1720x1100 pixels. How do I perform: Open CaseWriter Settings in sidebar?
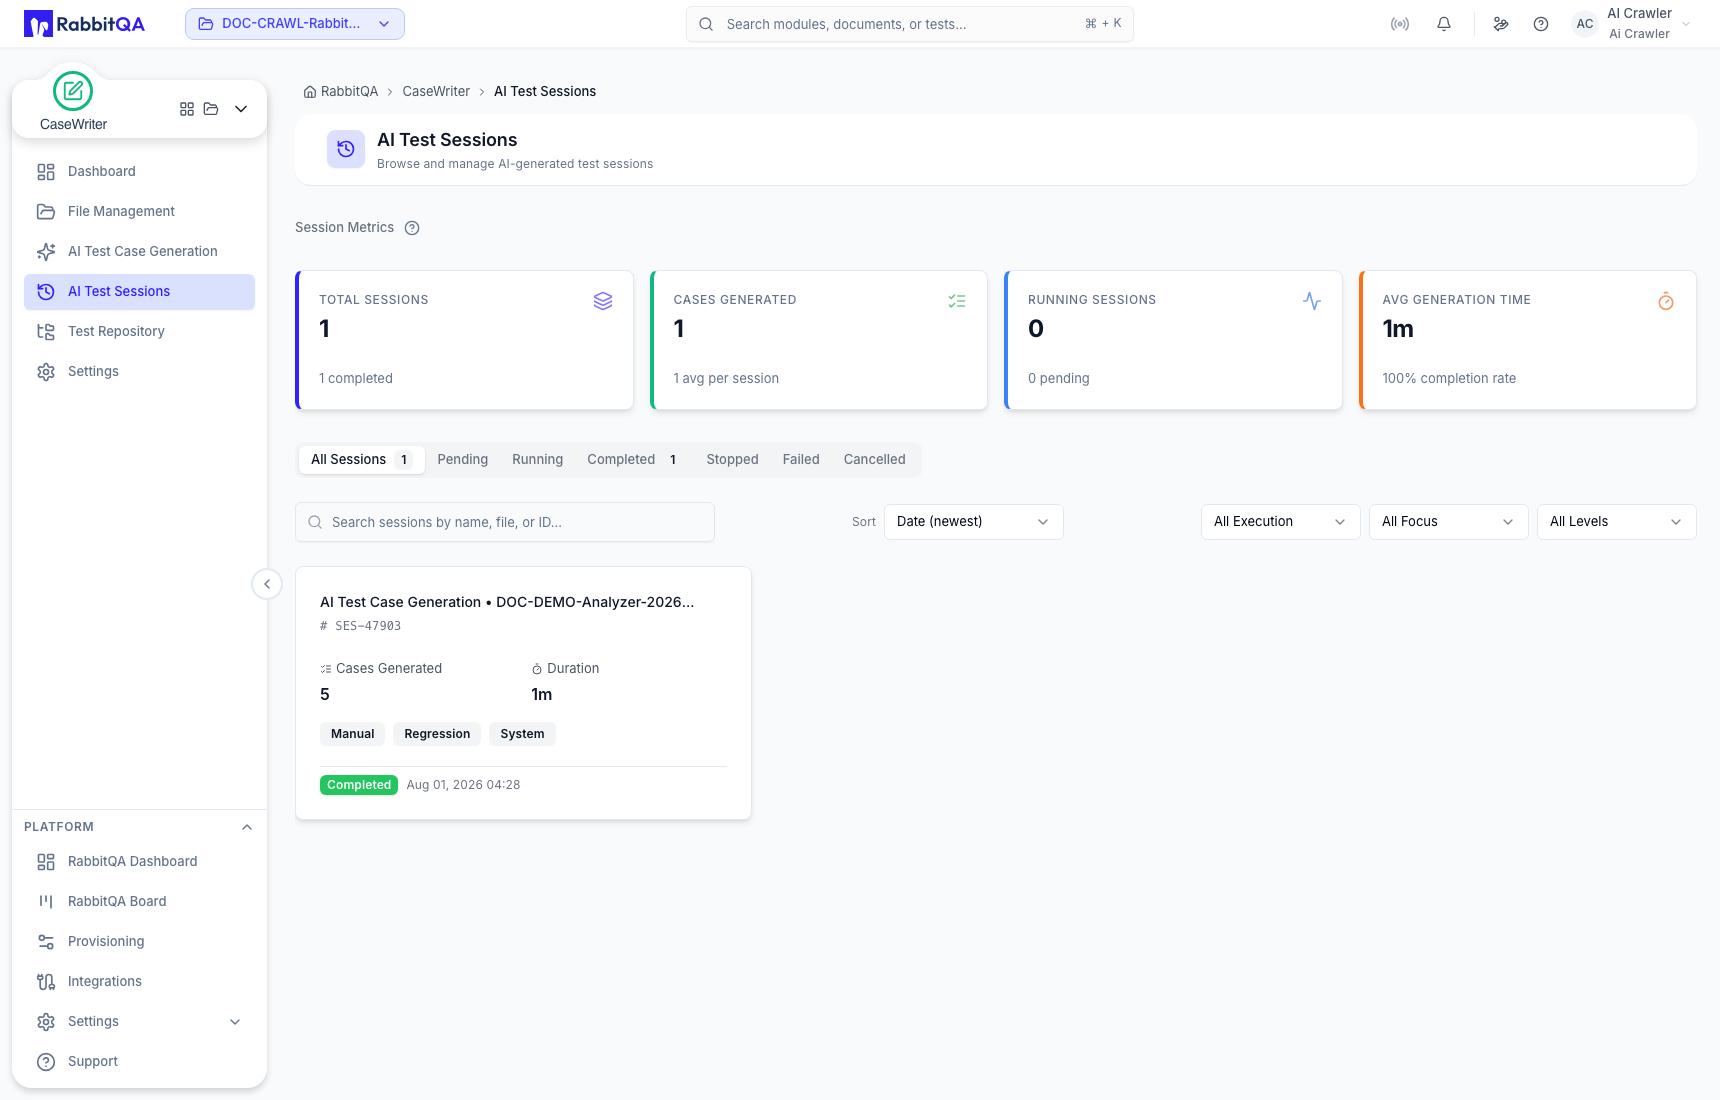click(139, 372)
